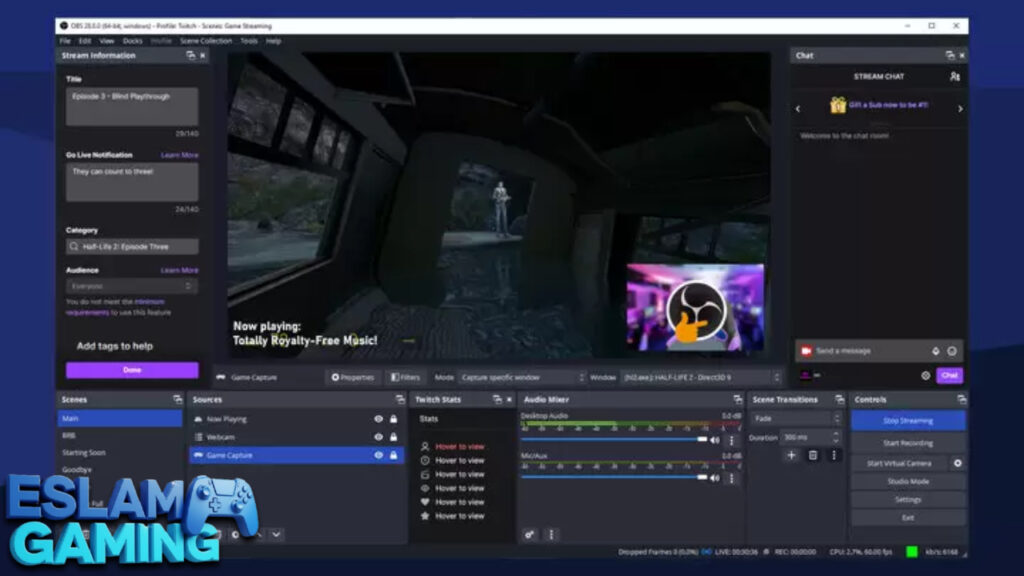Click the Gift a Sub icon
The width and height of the screenshot is (1024, 576).
tap(838, 104)
